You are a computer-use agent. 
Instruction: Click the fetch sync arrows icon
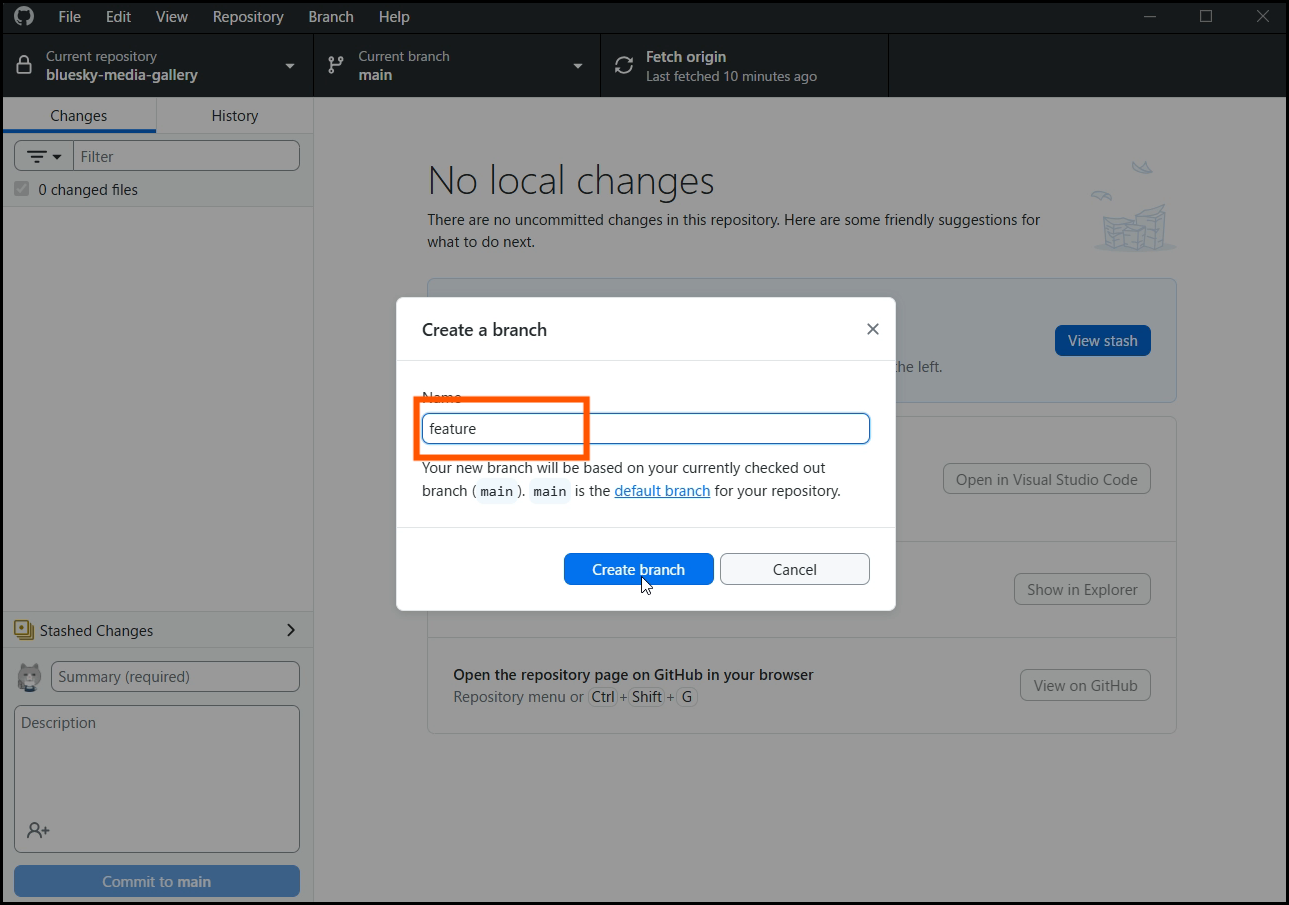[x=624, y=66]
